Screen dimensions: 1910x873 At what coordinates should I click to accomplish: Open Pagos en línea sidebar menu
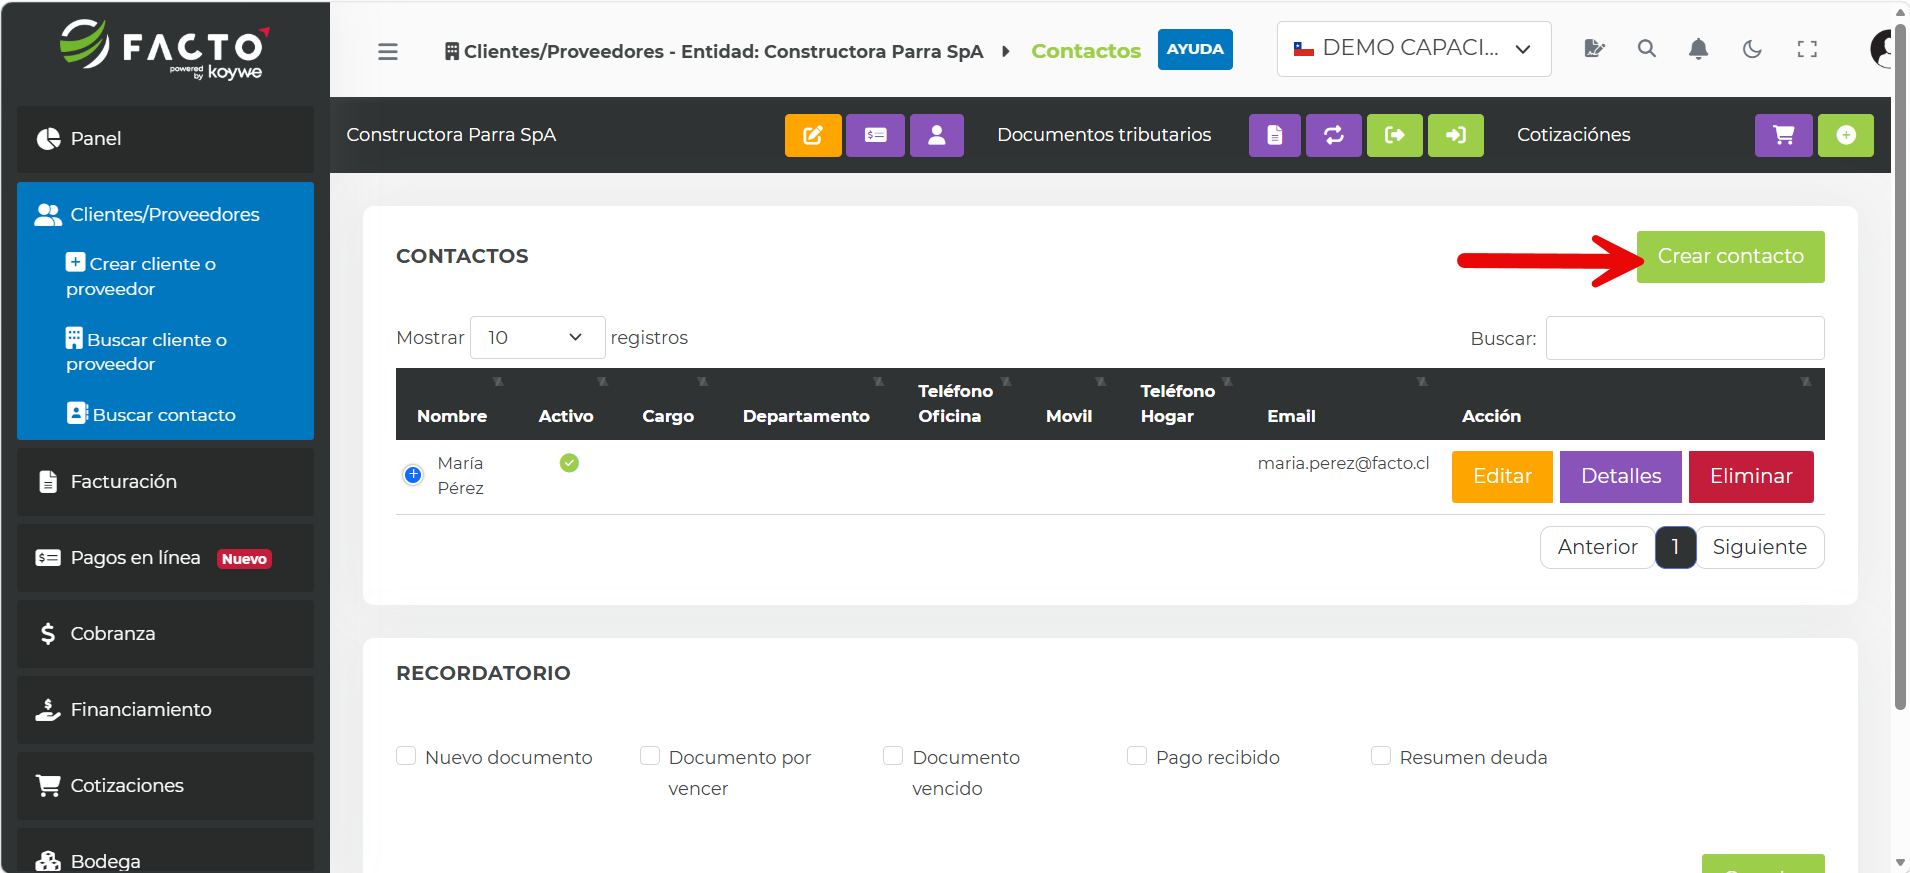coord(165,558)
